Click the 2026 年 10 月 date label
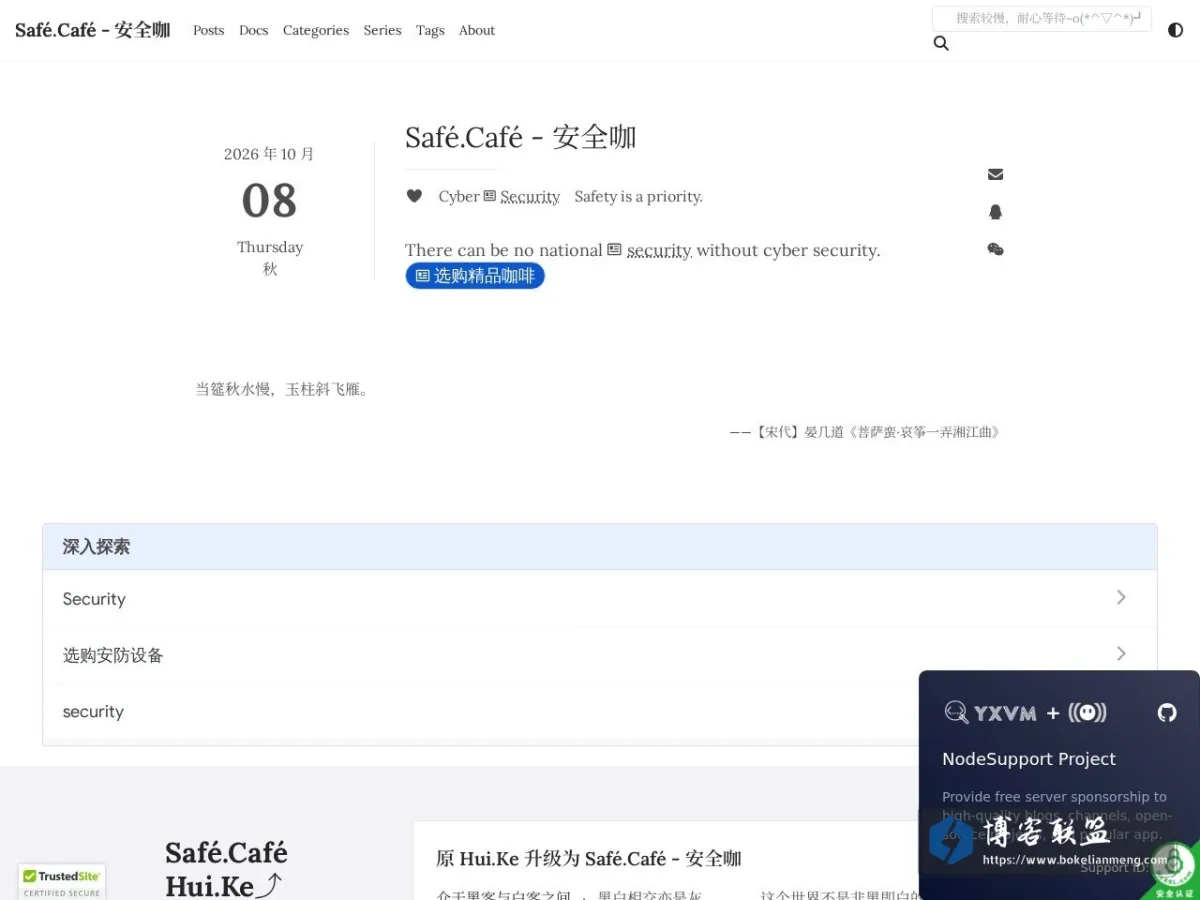The width and height of the screenshot is (1200, 900). (269, 154)
